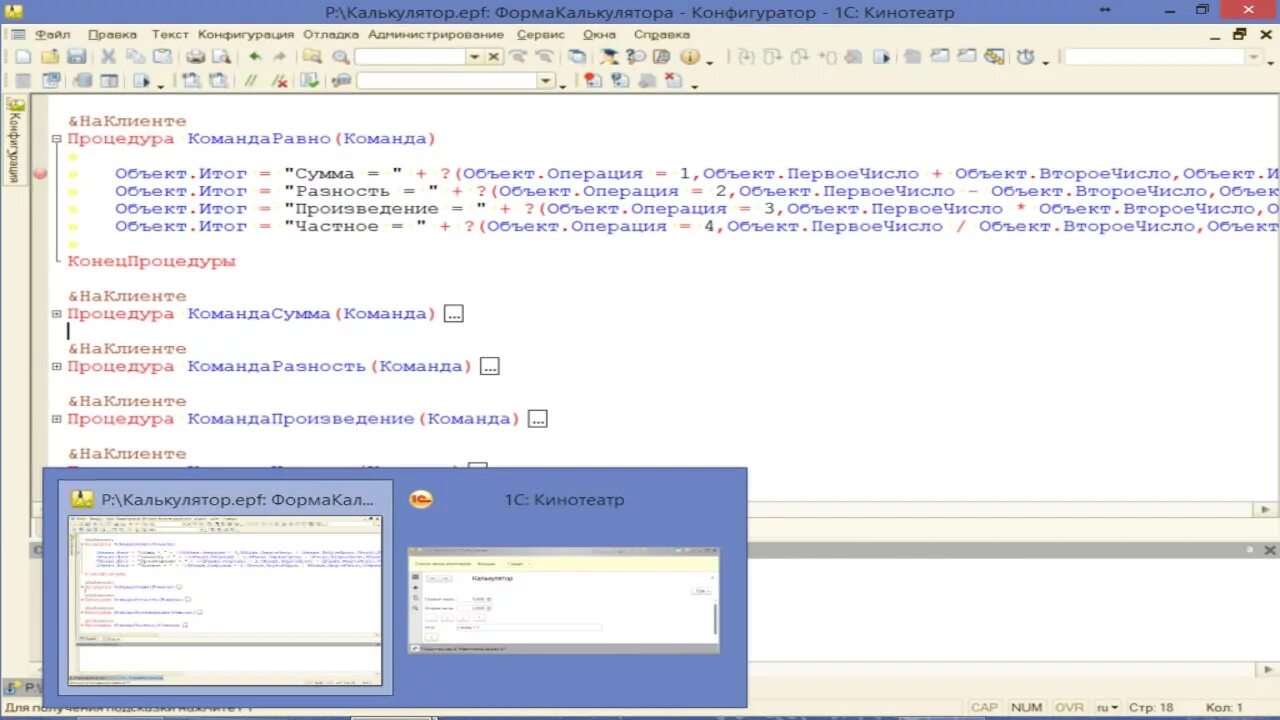Remove all breakpoints red X icon
The width and height of the screenshot is (1280, 720).
tap(672, 81)
